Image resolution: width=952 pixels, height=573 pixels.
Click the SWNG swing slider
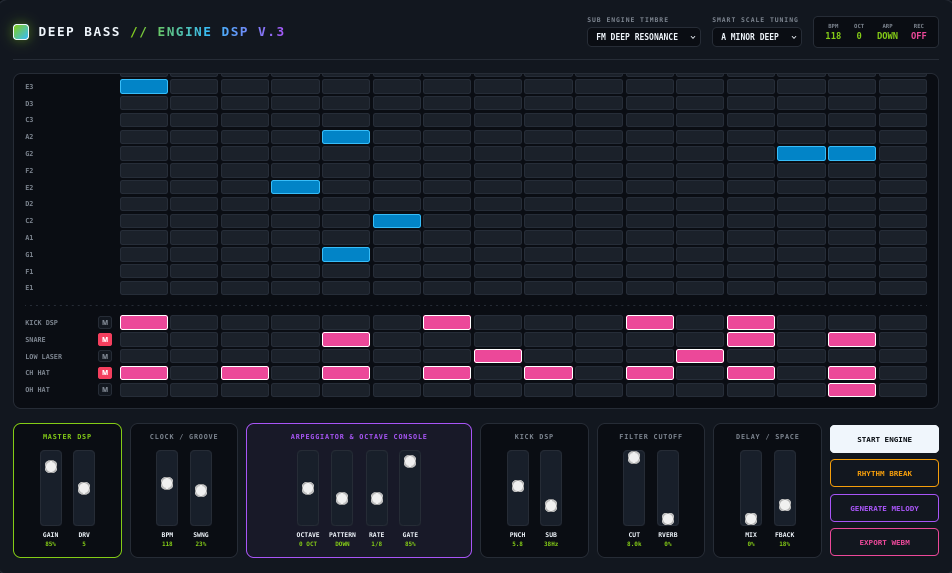[x=201, y=488]
